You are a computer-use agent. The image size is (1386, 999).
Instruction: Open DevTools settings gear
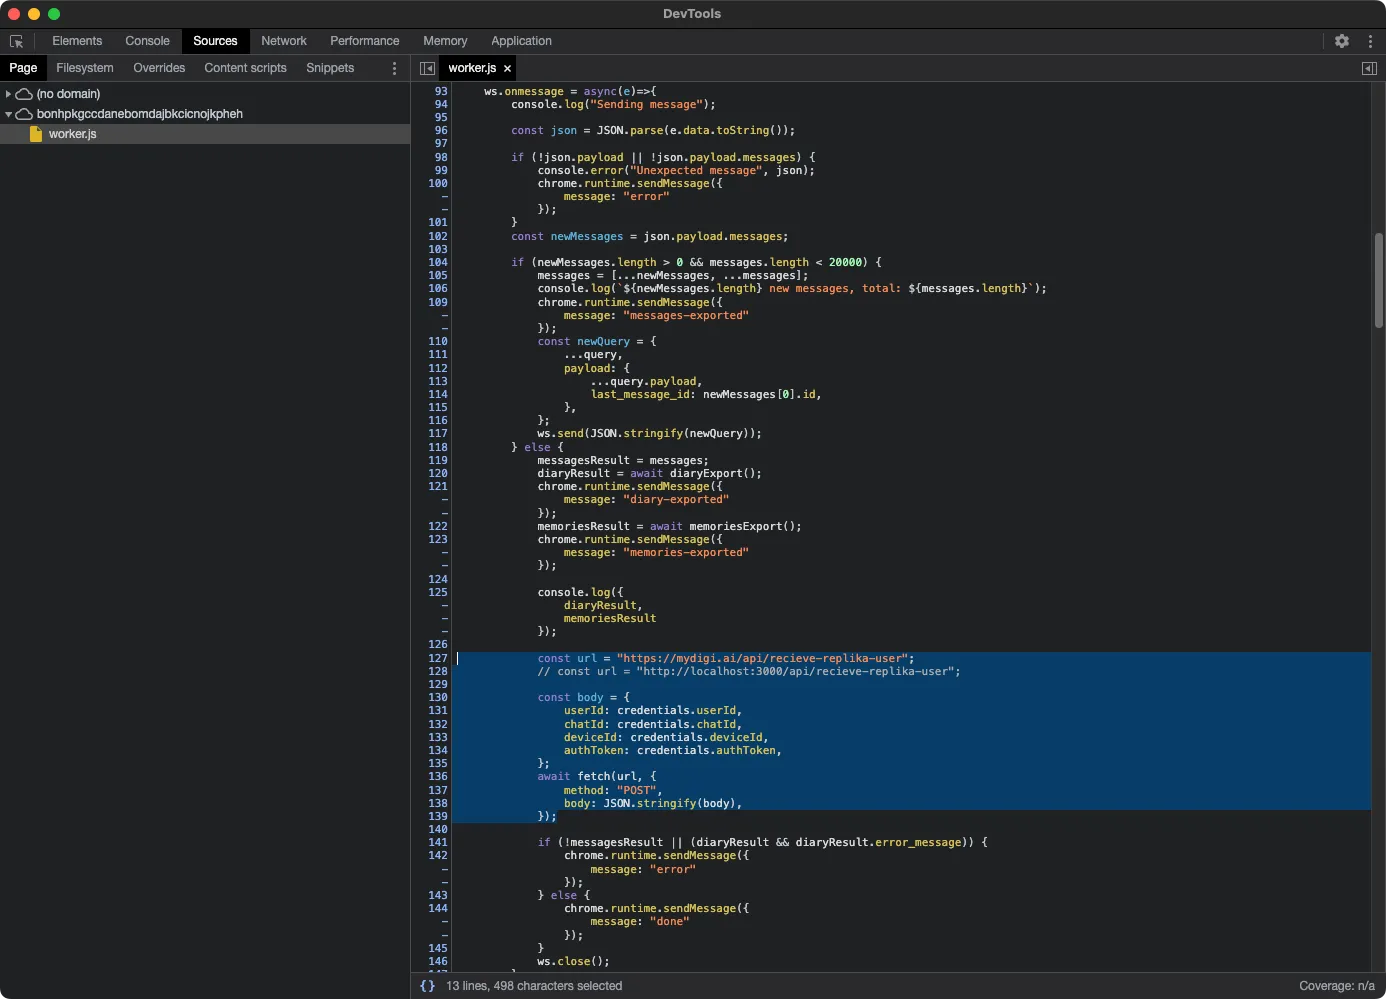[1342, 41]
